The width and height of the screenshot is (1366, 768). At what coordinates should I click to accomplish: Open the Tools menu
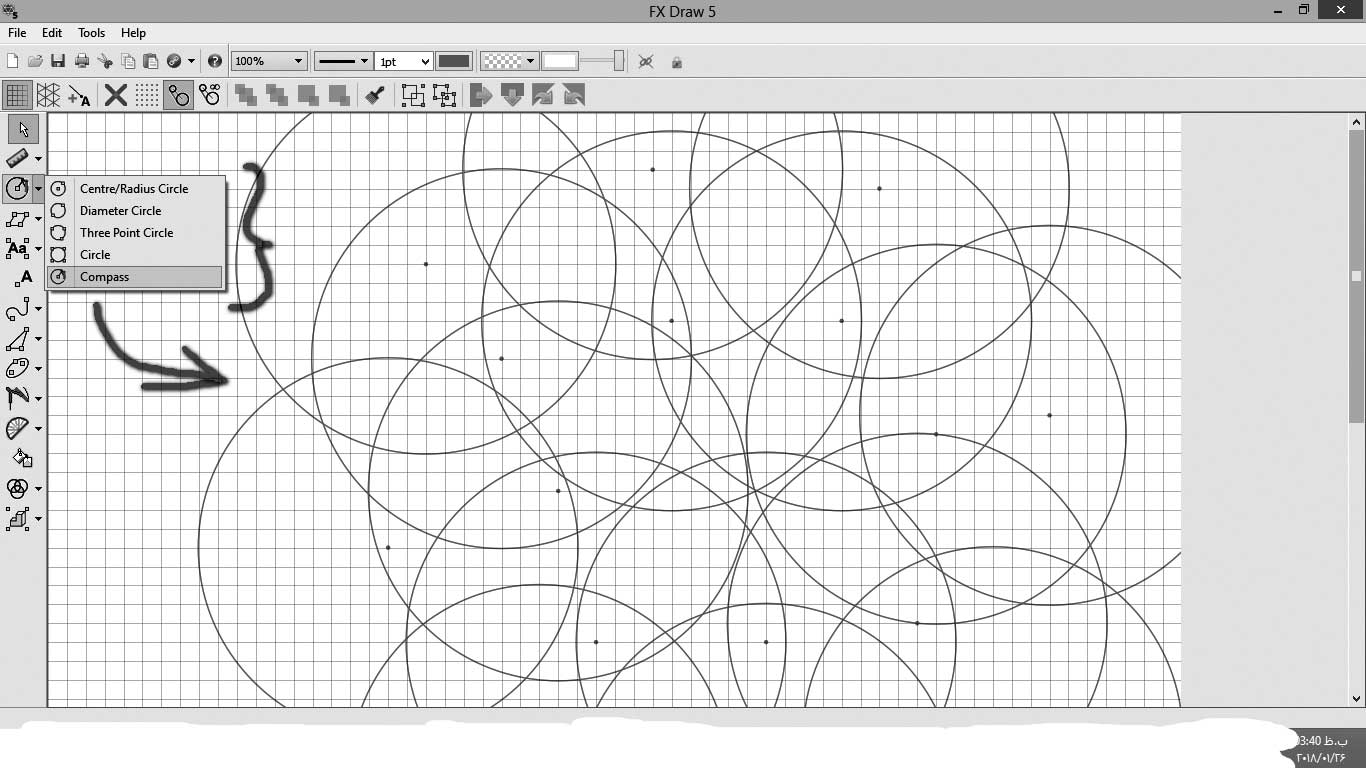[x=91, y=33]
